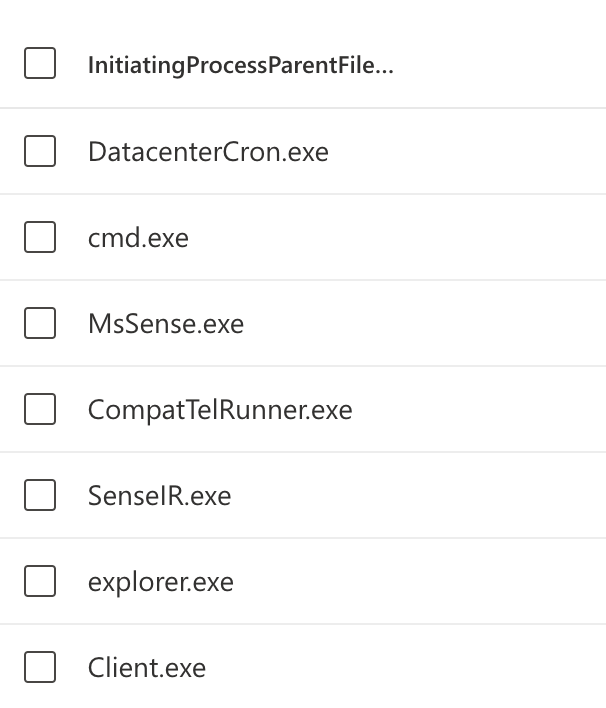Select the MsSense.exe row checkbox

pyautogui.click(x=40, y=324)
